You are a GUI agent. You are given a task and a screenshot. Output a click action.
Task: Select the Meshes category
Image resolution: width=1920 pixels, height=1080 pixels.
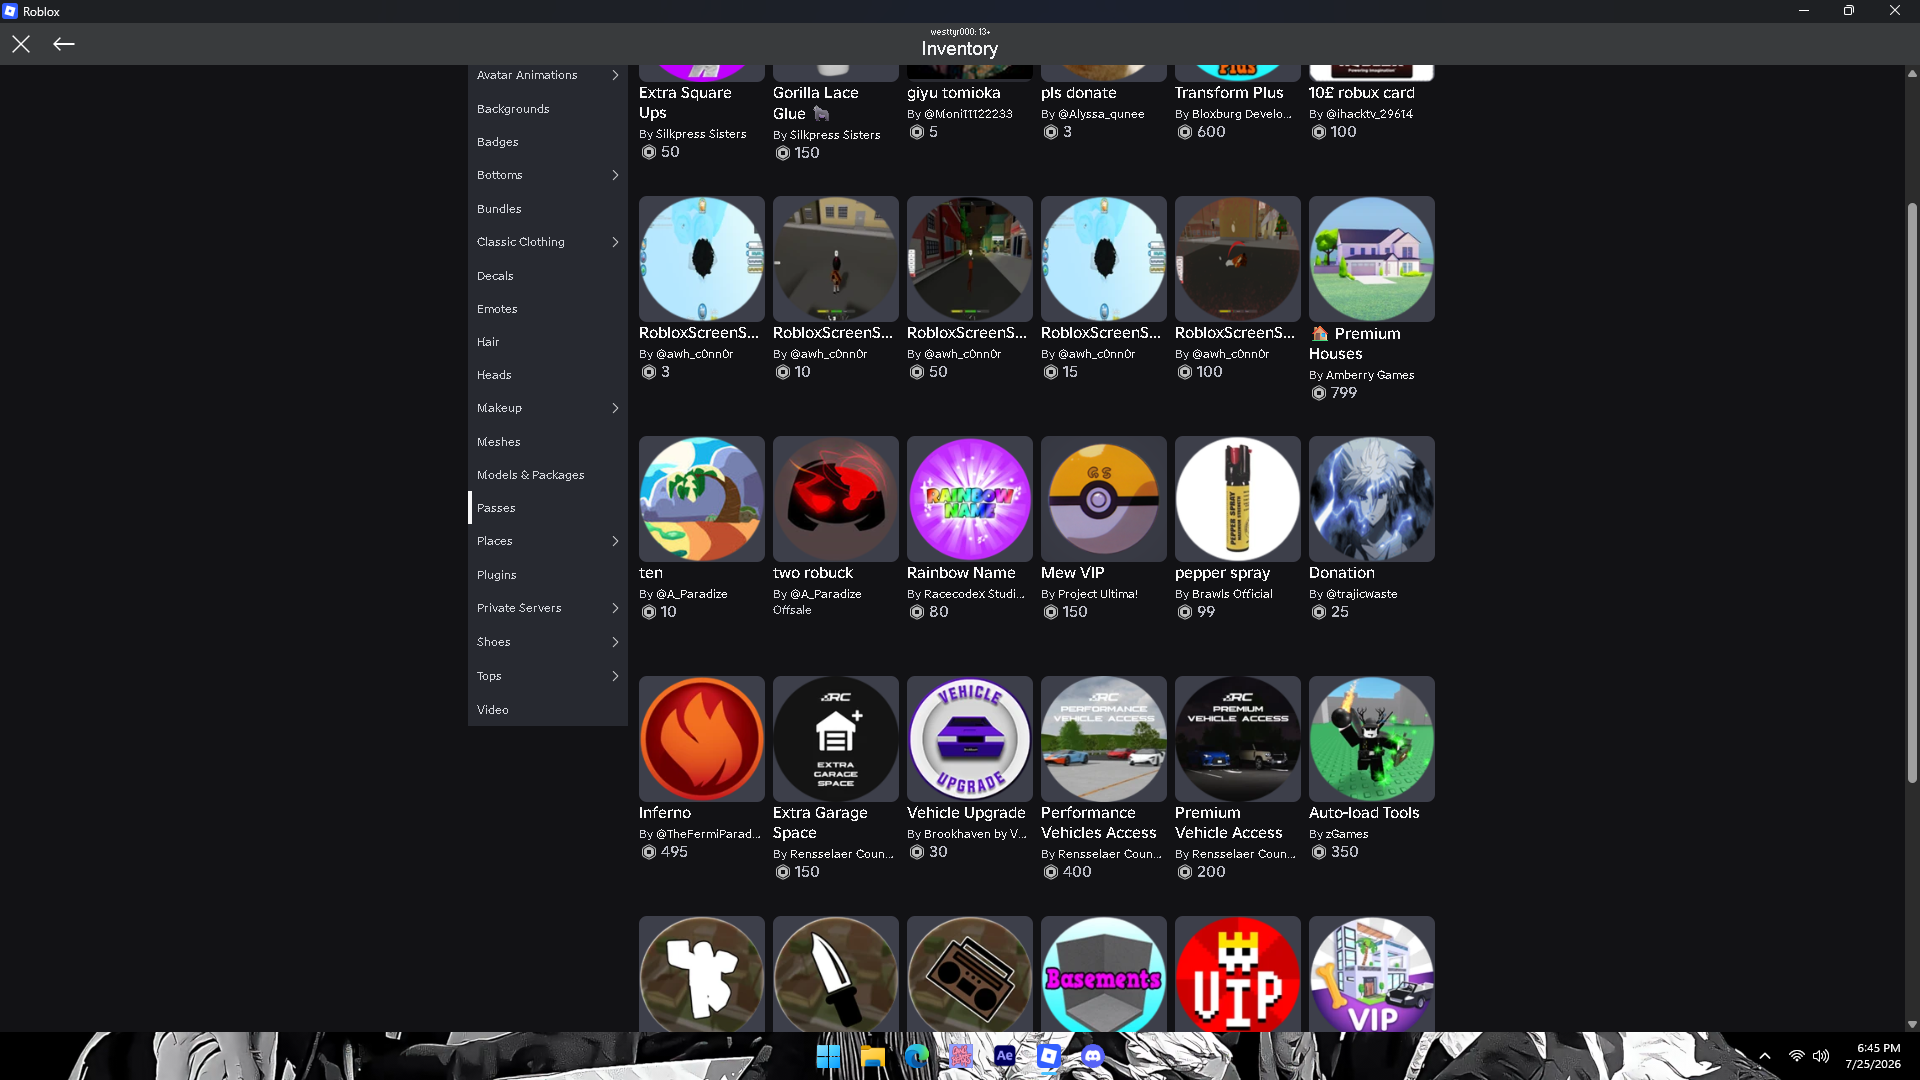(547, 442)
